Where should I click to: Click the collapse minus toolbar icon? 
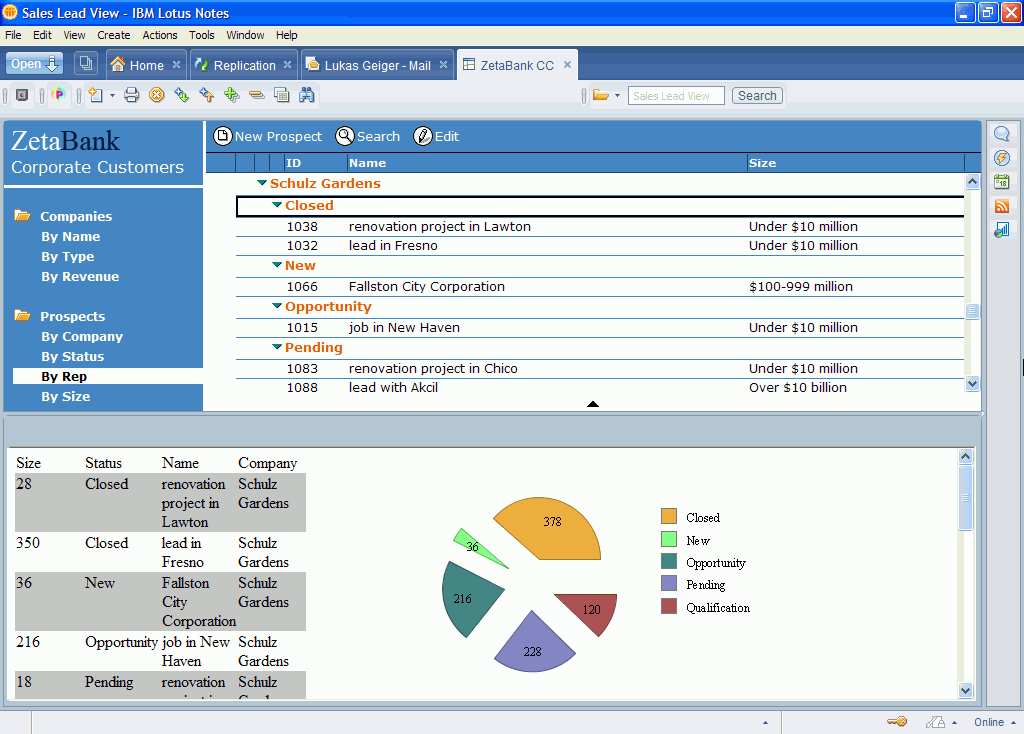pyautogui.click(x=257, y=95)
